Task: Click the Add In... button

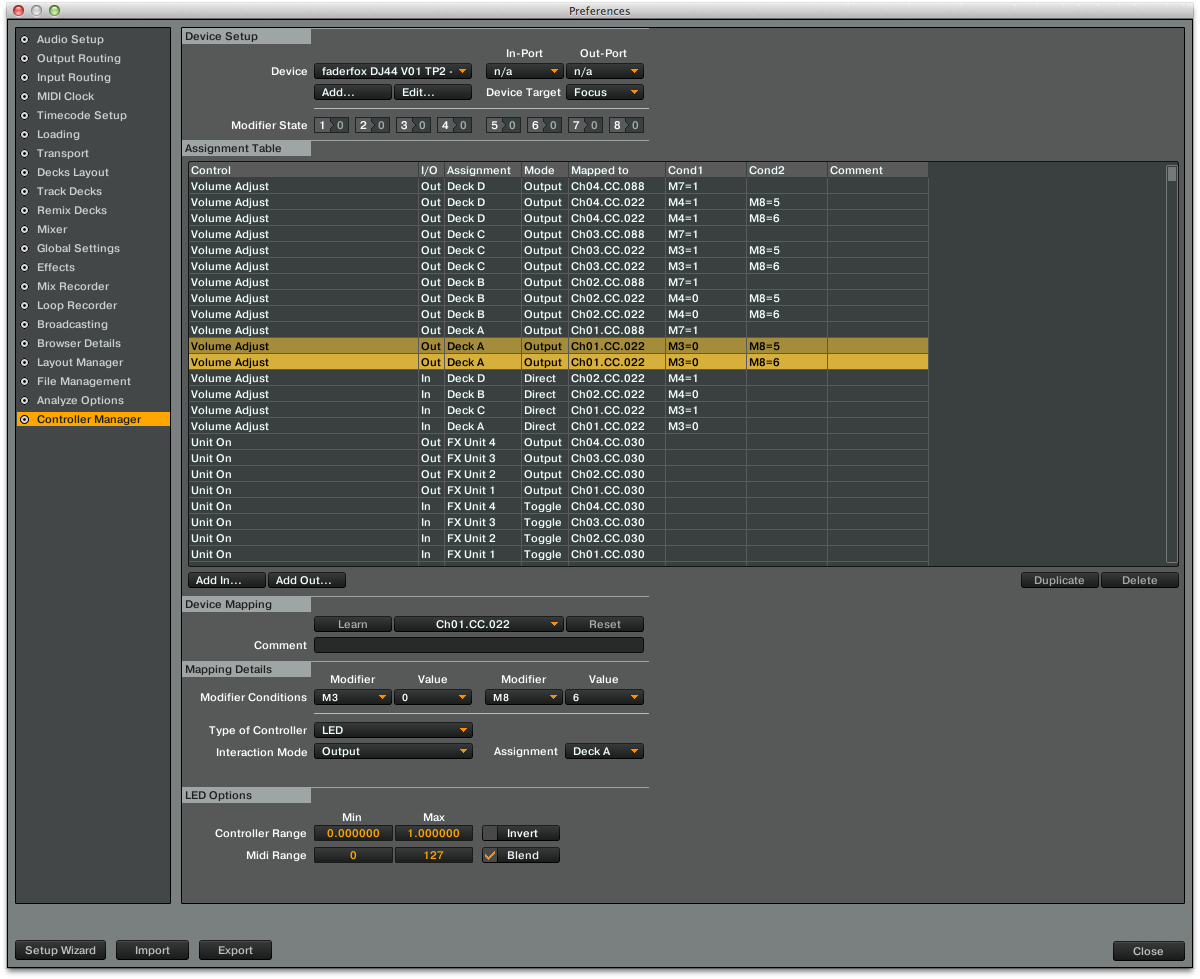Action: pyautogui.click(x=226, y=580)
